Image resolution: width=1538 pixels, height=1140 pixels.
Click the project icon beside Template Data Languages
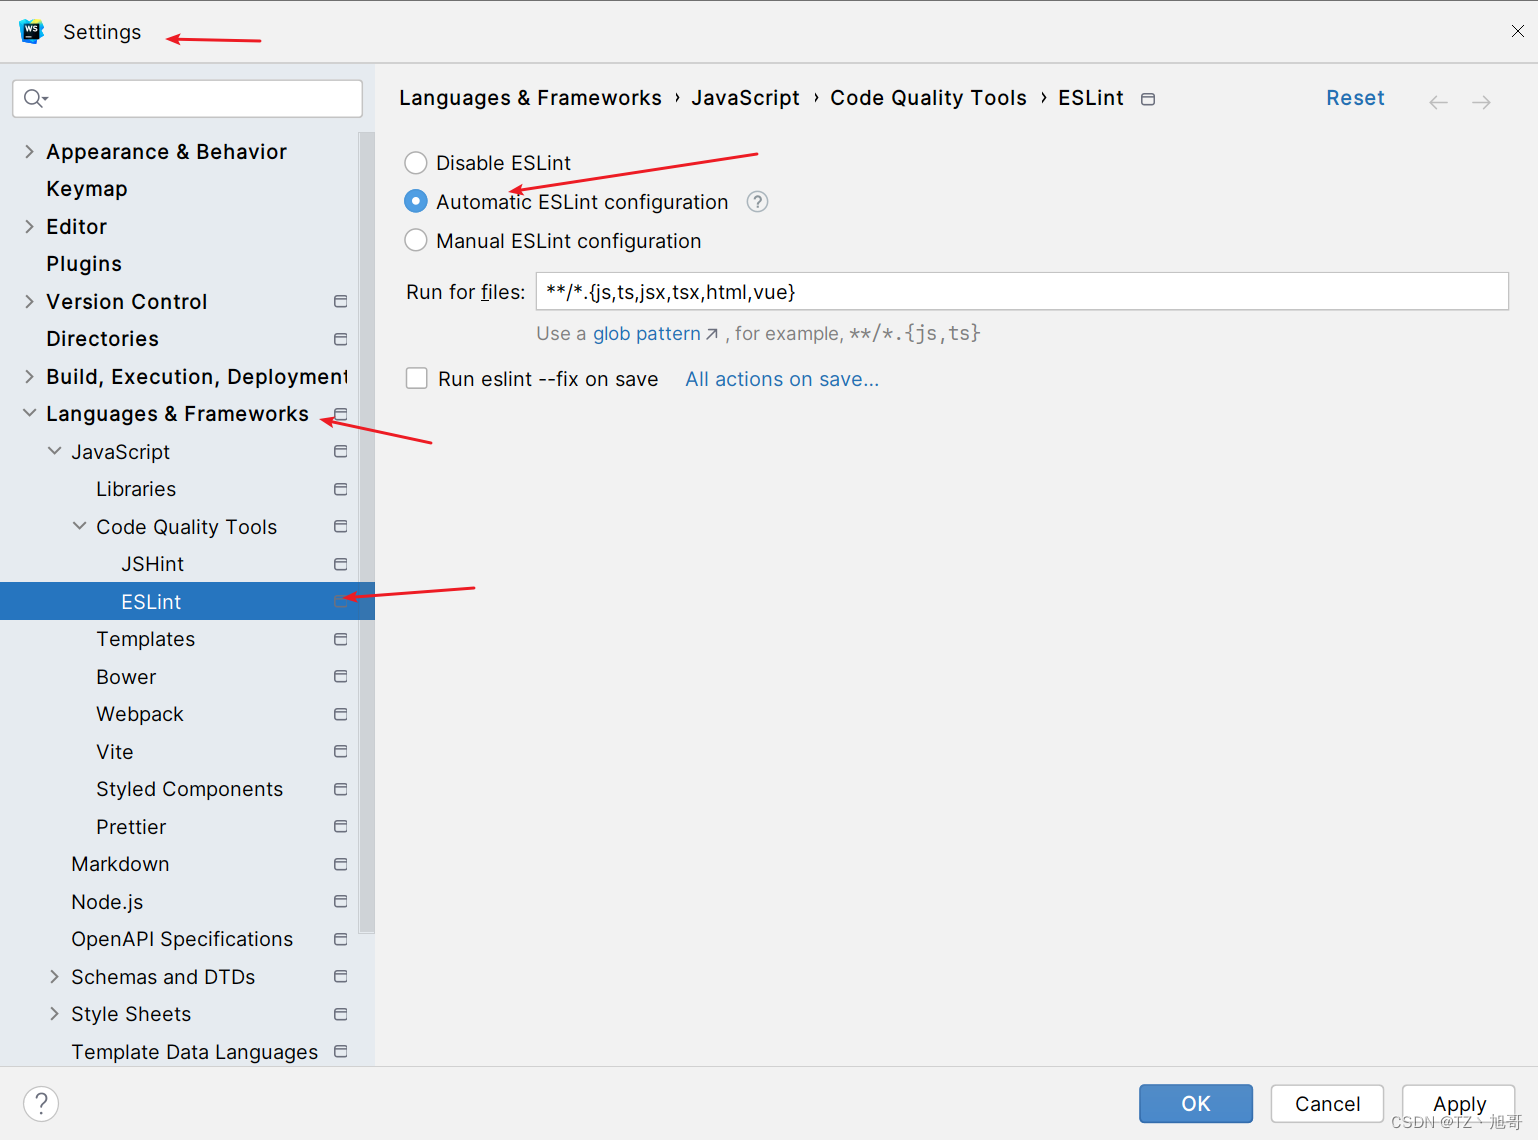pos(340,1051)
